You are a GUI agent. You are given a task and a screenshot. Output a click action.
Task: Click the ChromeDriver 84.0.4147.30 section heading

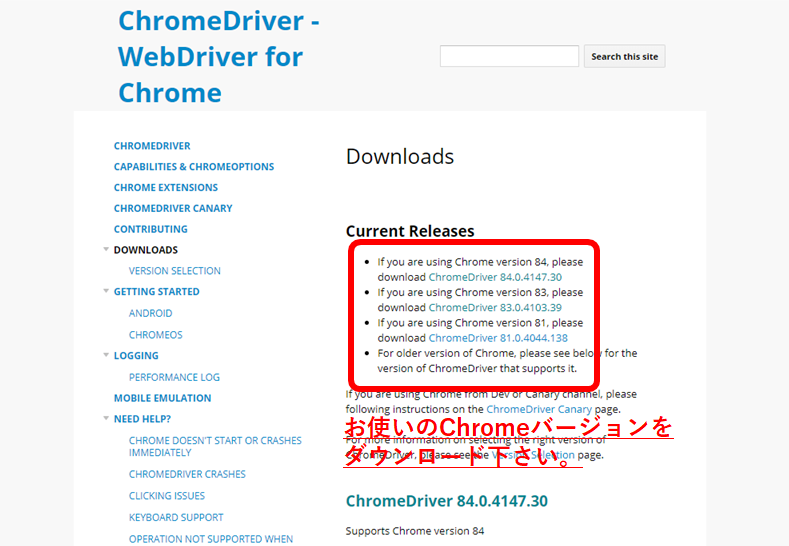pyautogui.click(x=447, y=501)
